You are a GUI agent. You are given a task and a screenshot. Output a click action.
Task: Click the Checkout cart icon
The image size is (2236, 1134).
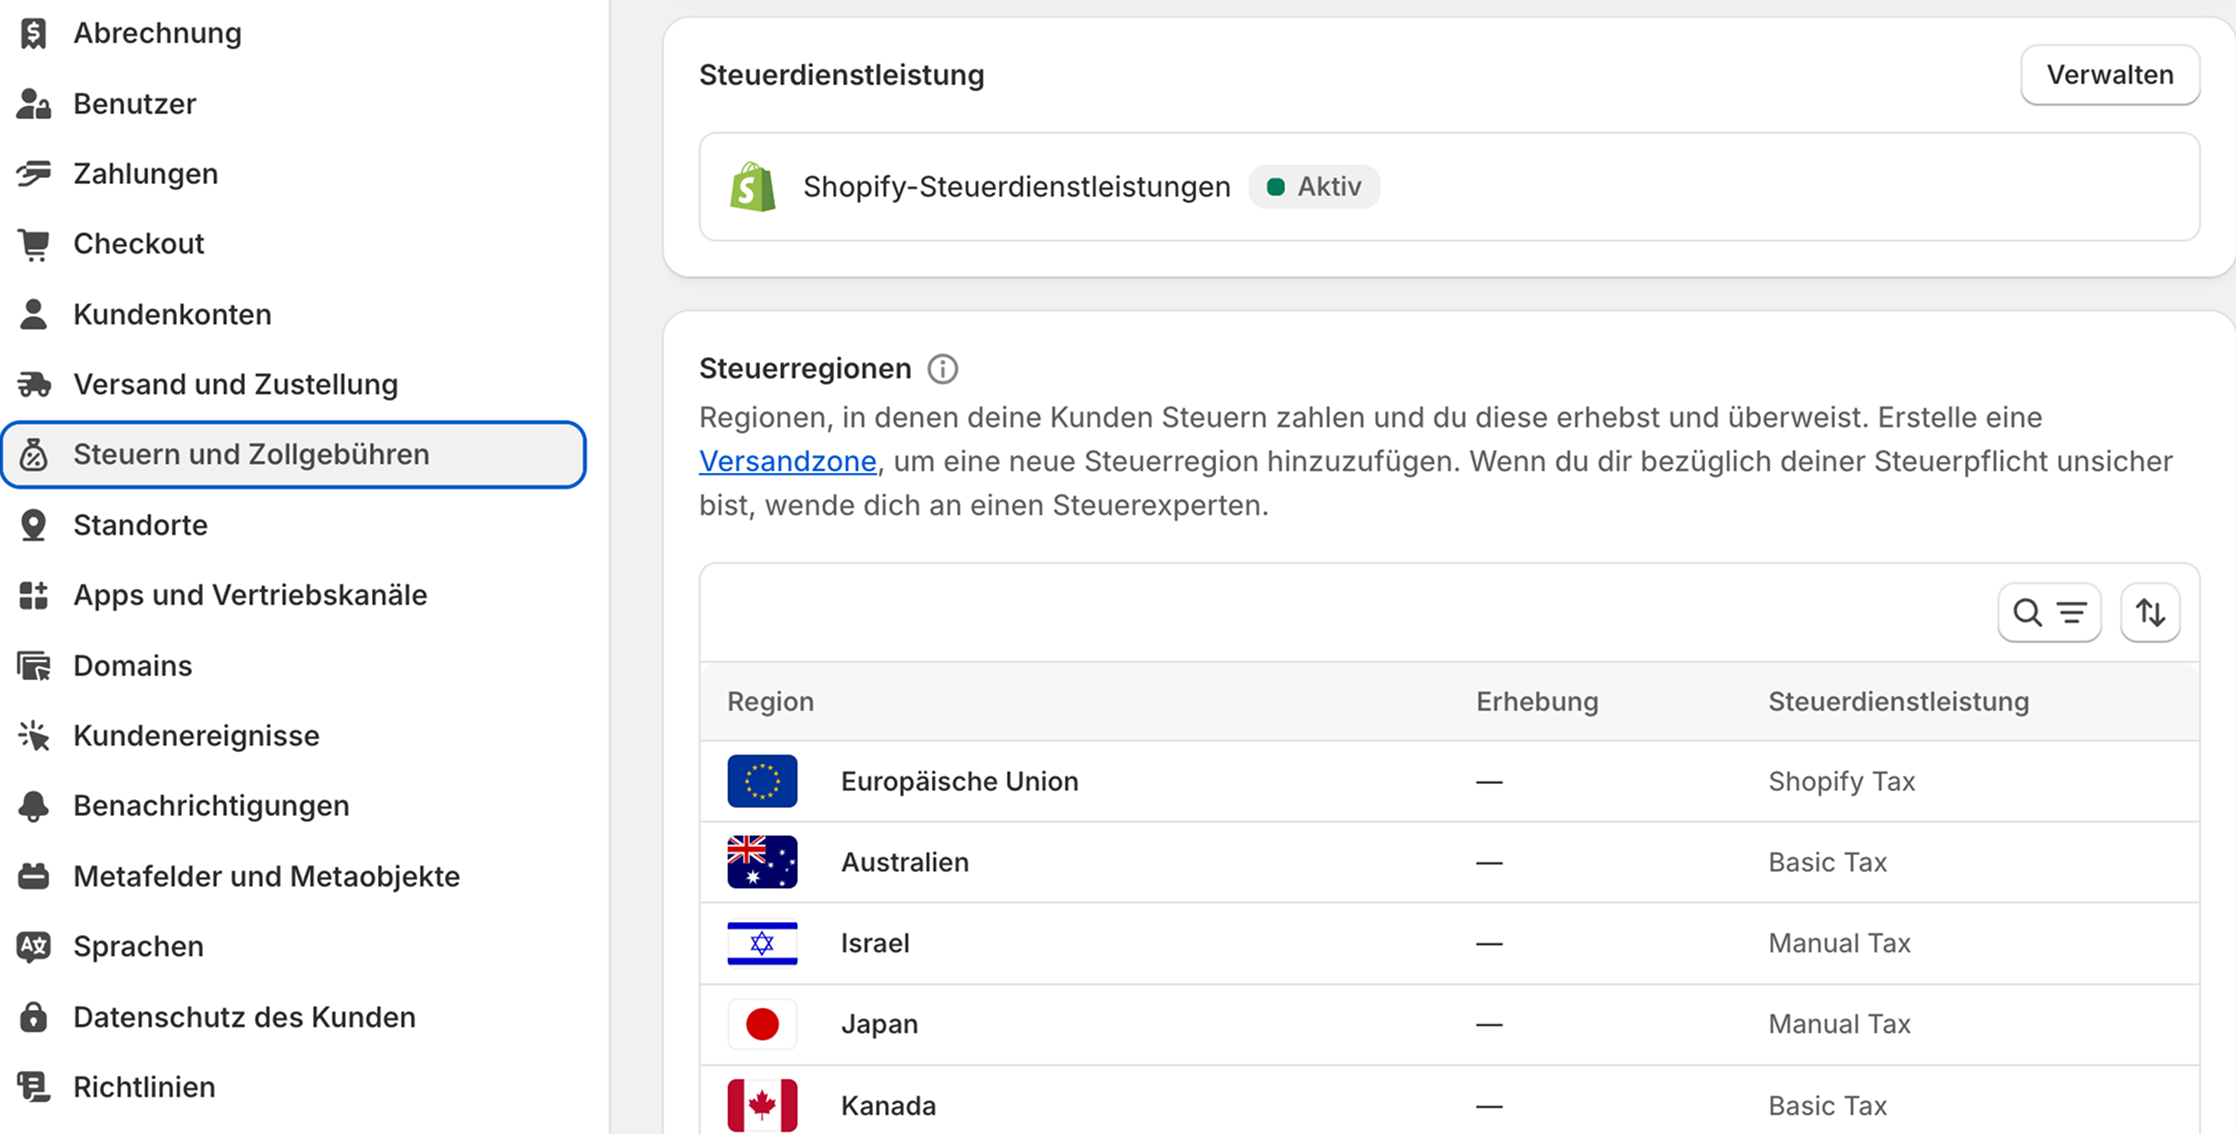[33, 244]
